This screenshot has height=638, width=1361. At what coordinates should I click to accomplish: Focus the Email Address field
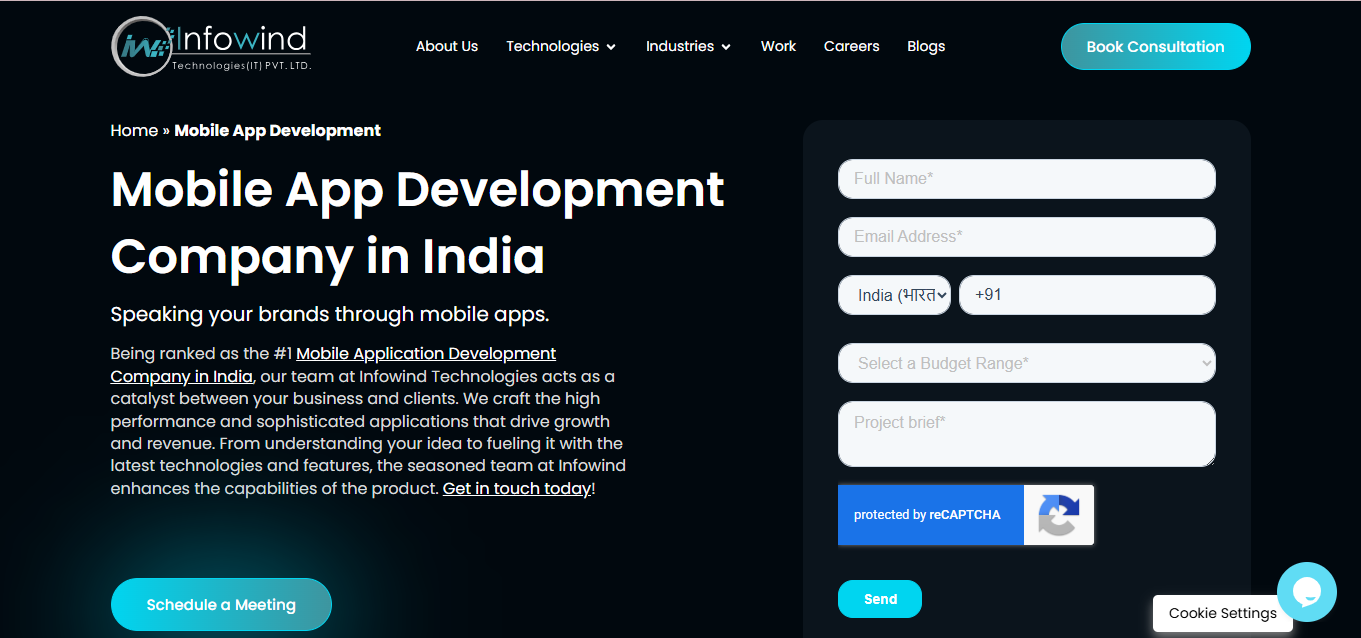(1026, 237)
